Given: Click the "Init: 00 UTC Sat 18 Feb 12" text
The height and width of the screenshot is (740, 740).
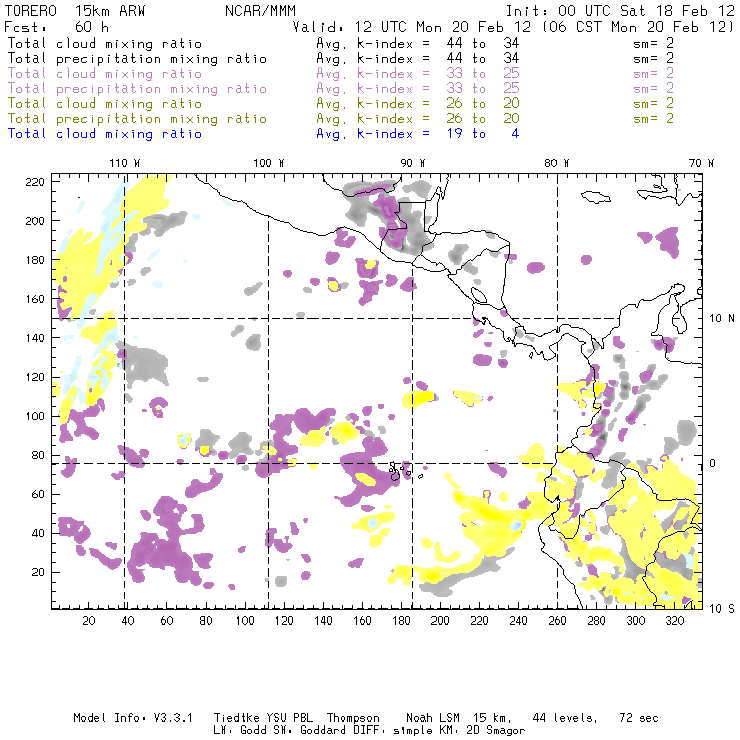Looking at the screenshot, I should click(x=620, y=11).
